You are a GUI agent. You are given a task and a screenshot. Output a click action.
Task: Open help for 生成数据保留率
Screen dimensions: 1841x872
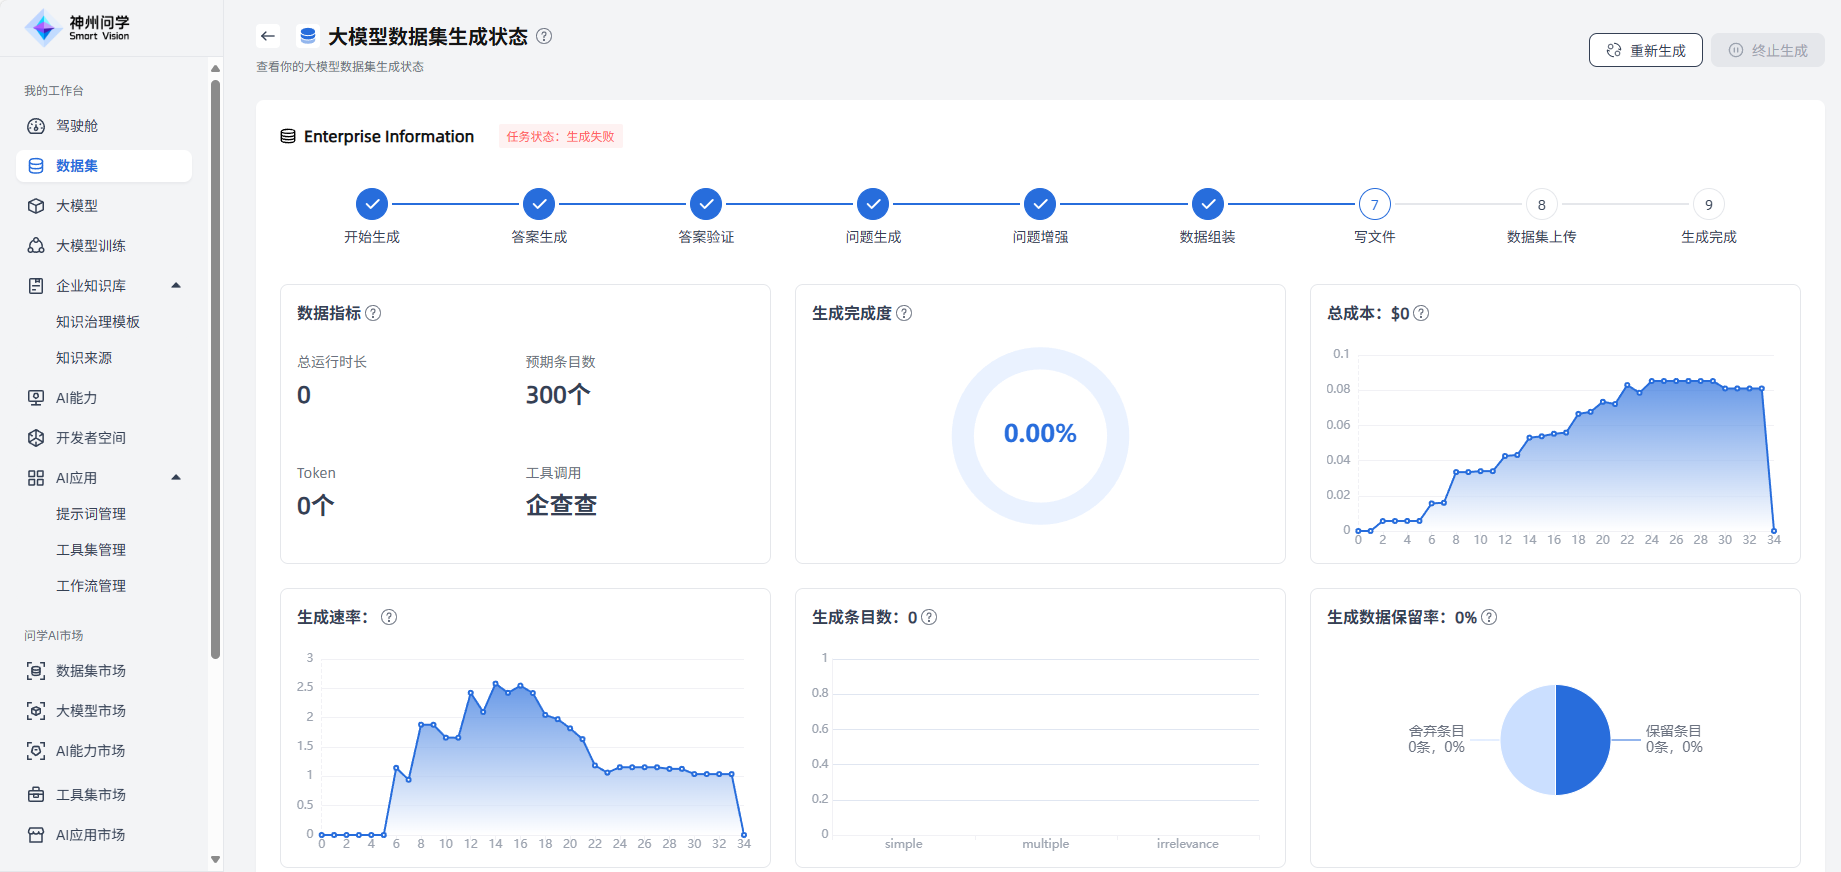tap(1489, 617)
